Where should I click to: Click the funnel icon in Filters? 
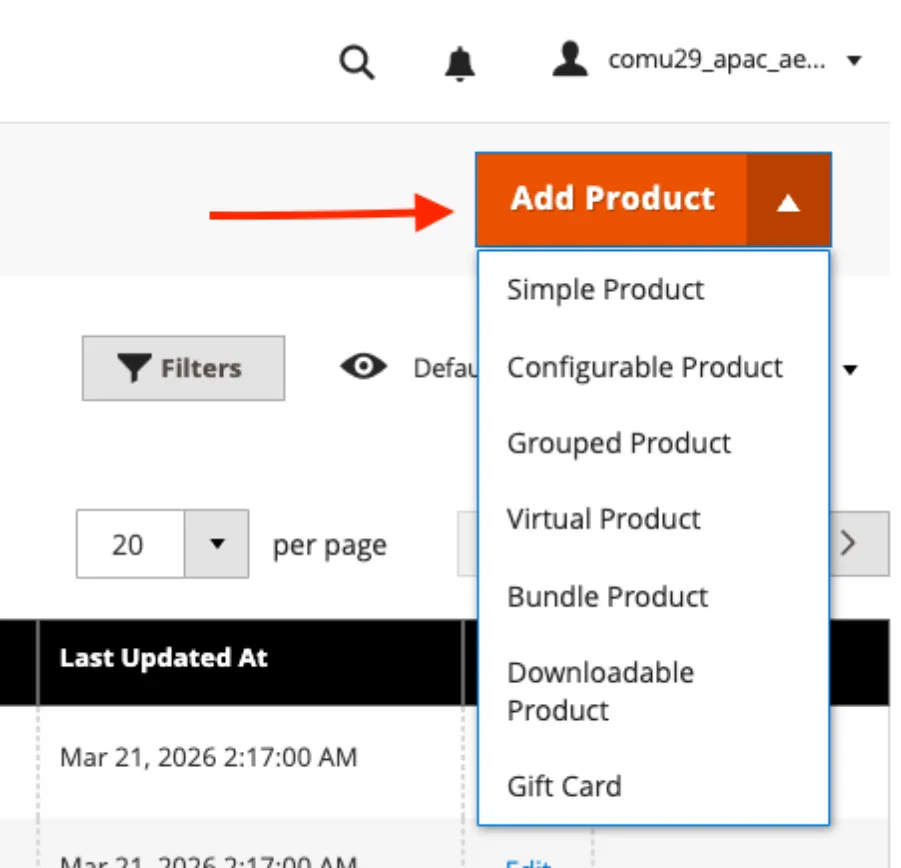pyautogui.click(x=134, y=368)
